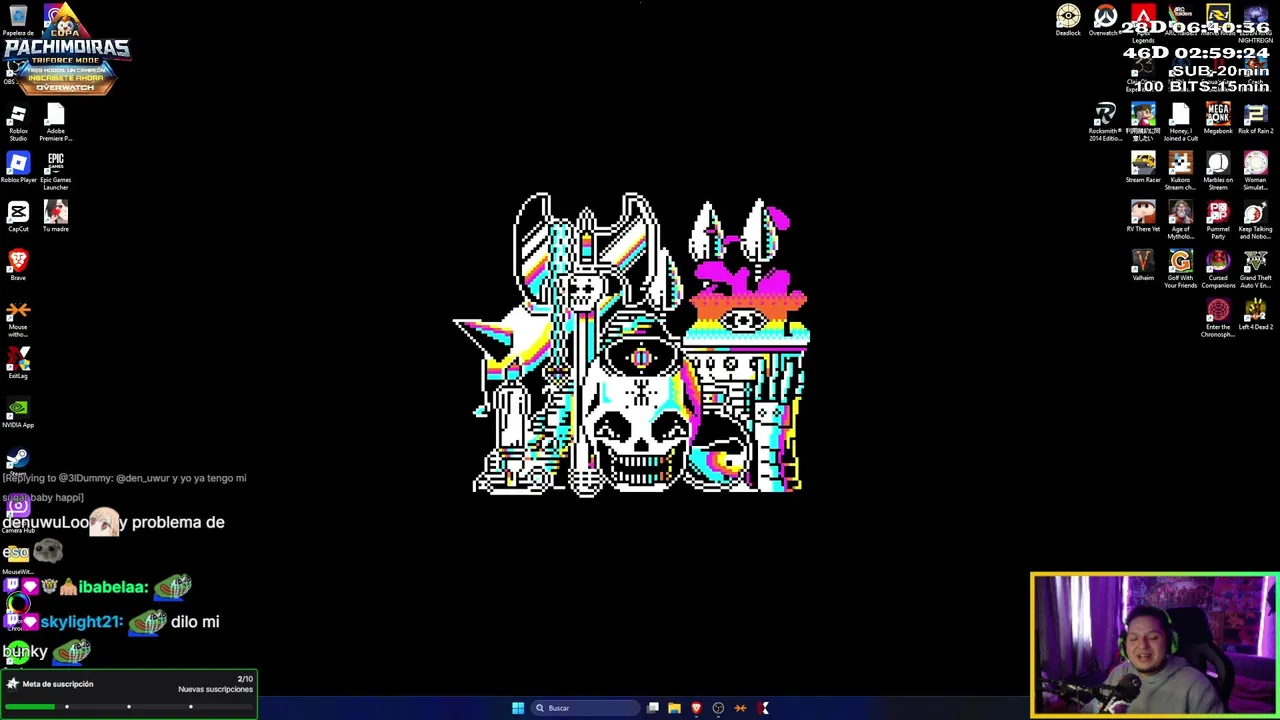1280x720 pixels.
Task: Open the RV There Yet shortcut
Action: click(x=1143, y=216)
